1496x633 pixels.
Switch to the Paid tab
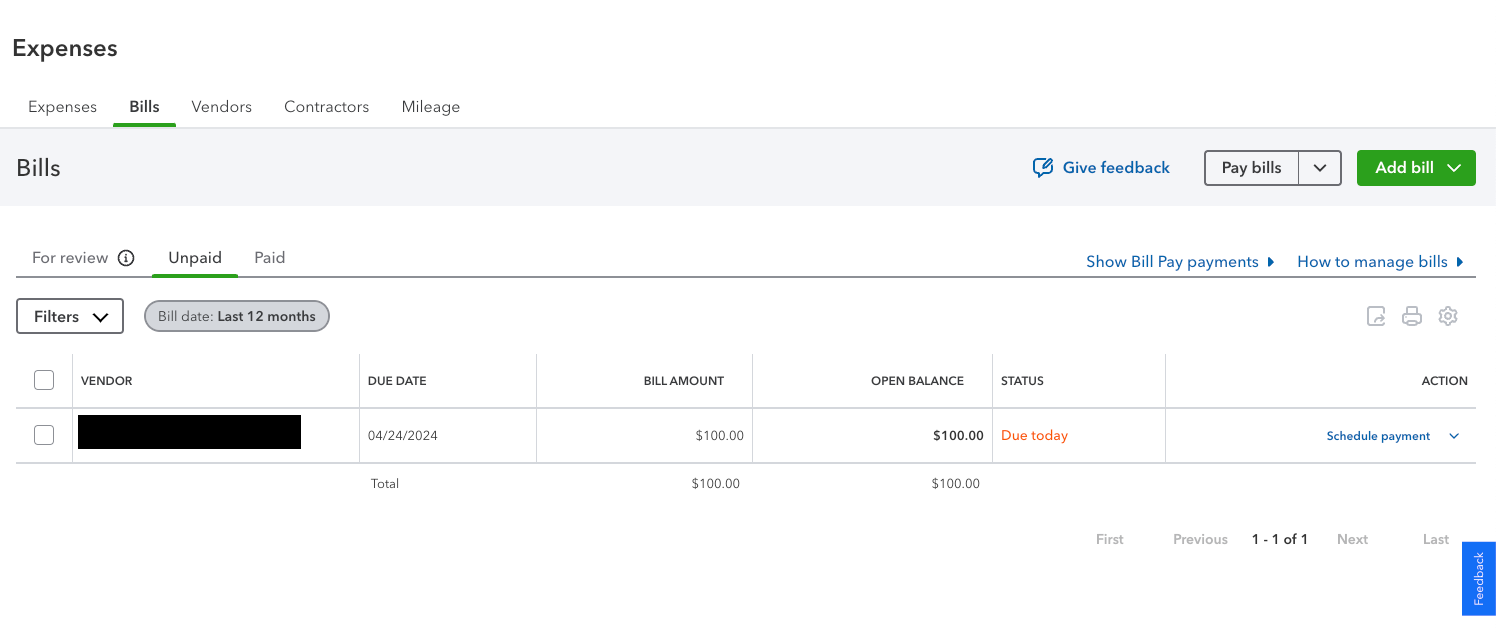pyautogui.click(x=270, y=258)
